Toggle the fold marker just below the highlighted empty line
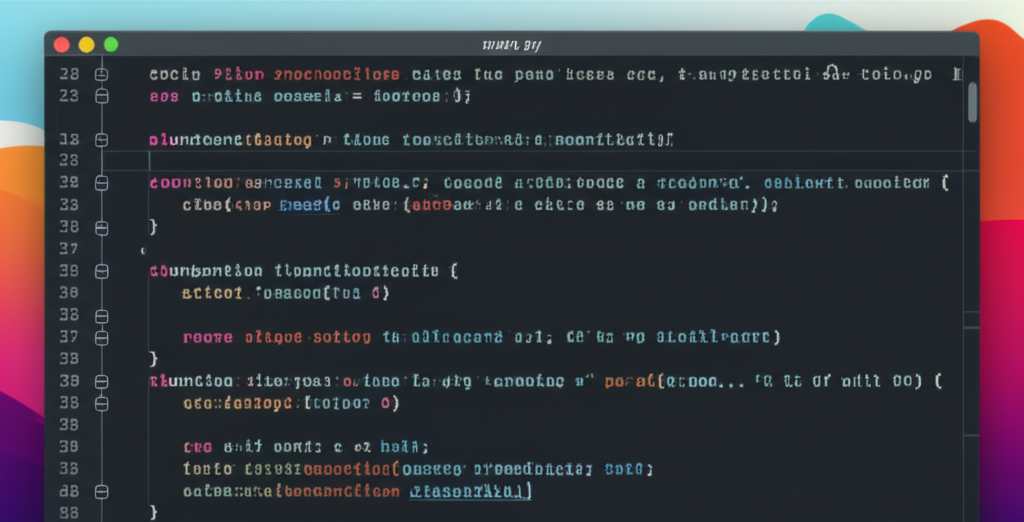1024x522 pixels. pyautogui.click(x=100, y=183)
